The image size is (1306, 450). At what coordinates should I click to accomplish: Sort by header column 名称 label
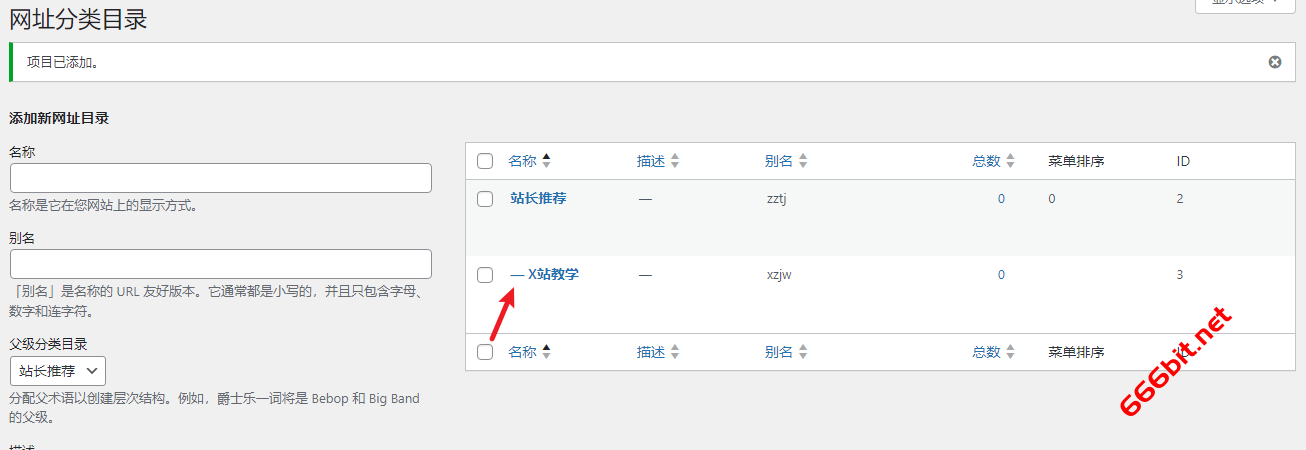(522, 161)
